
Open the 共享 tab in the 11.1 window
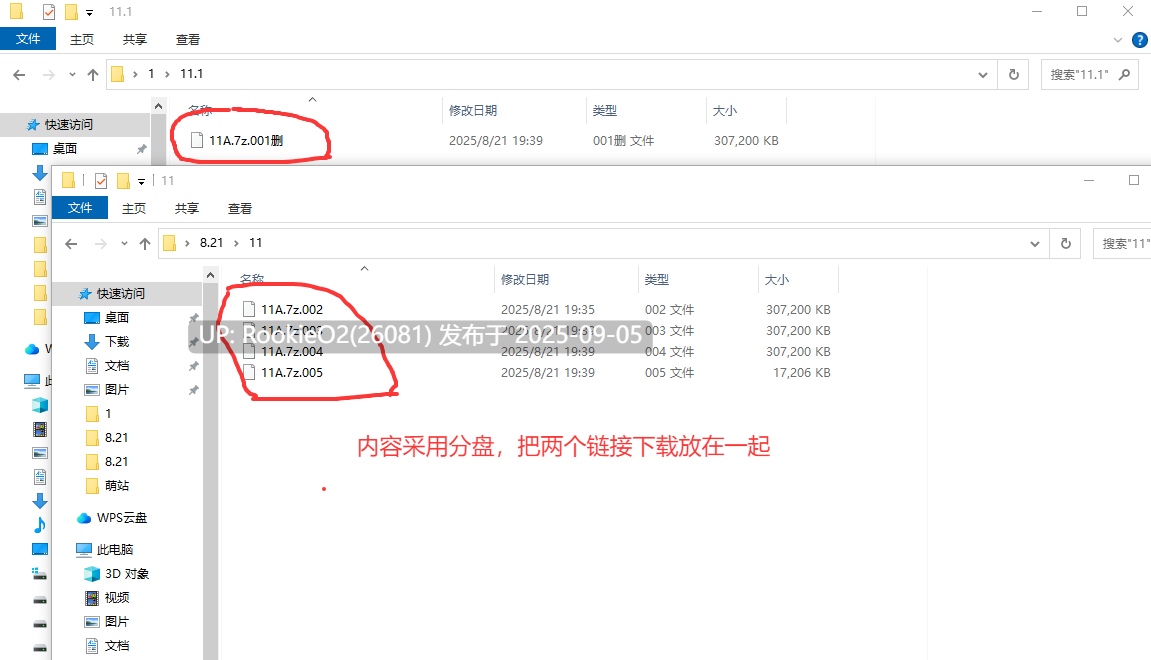[x=134, y=40]
